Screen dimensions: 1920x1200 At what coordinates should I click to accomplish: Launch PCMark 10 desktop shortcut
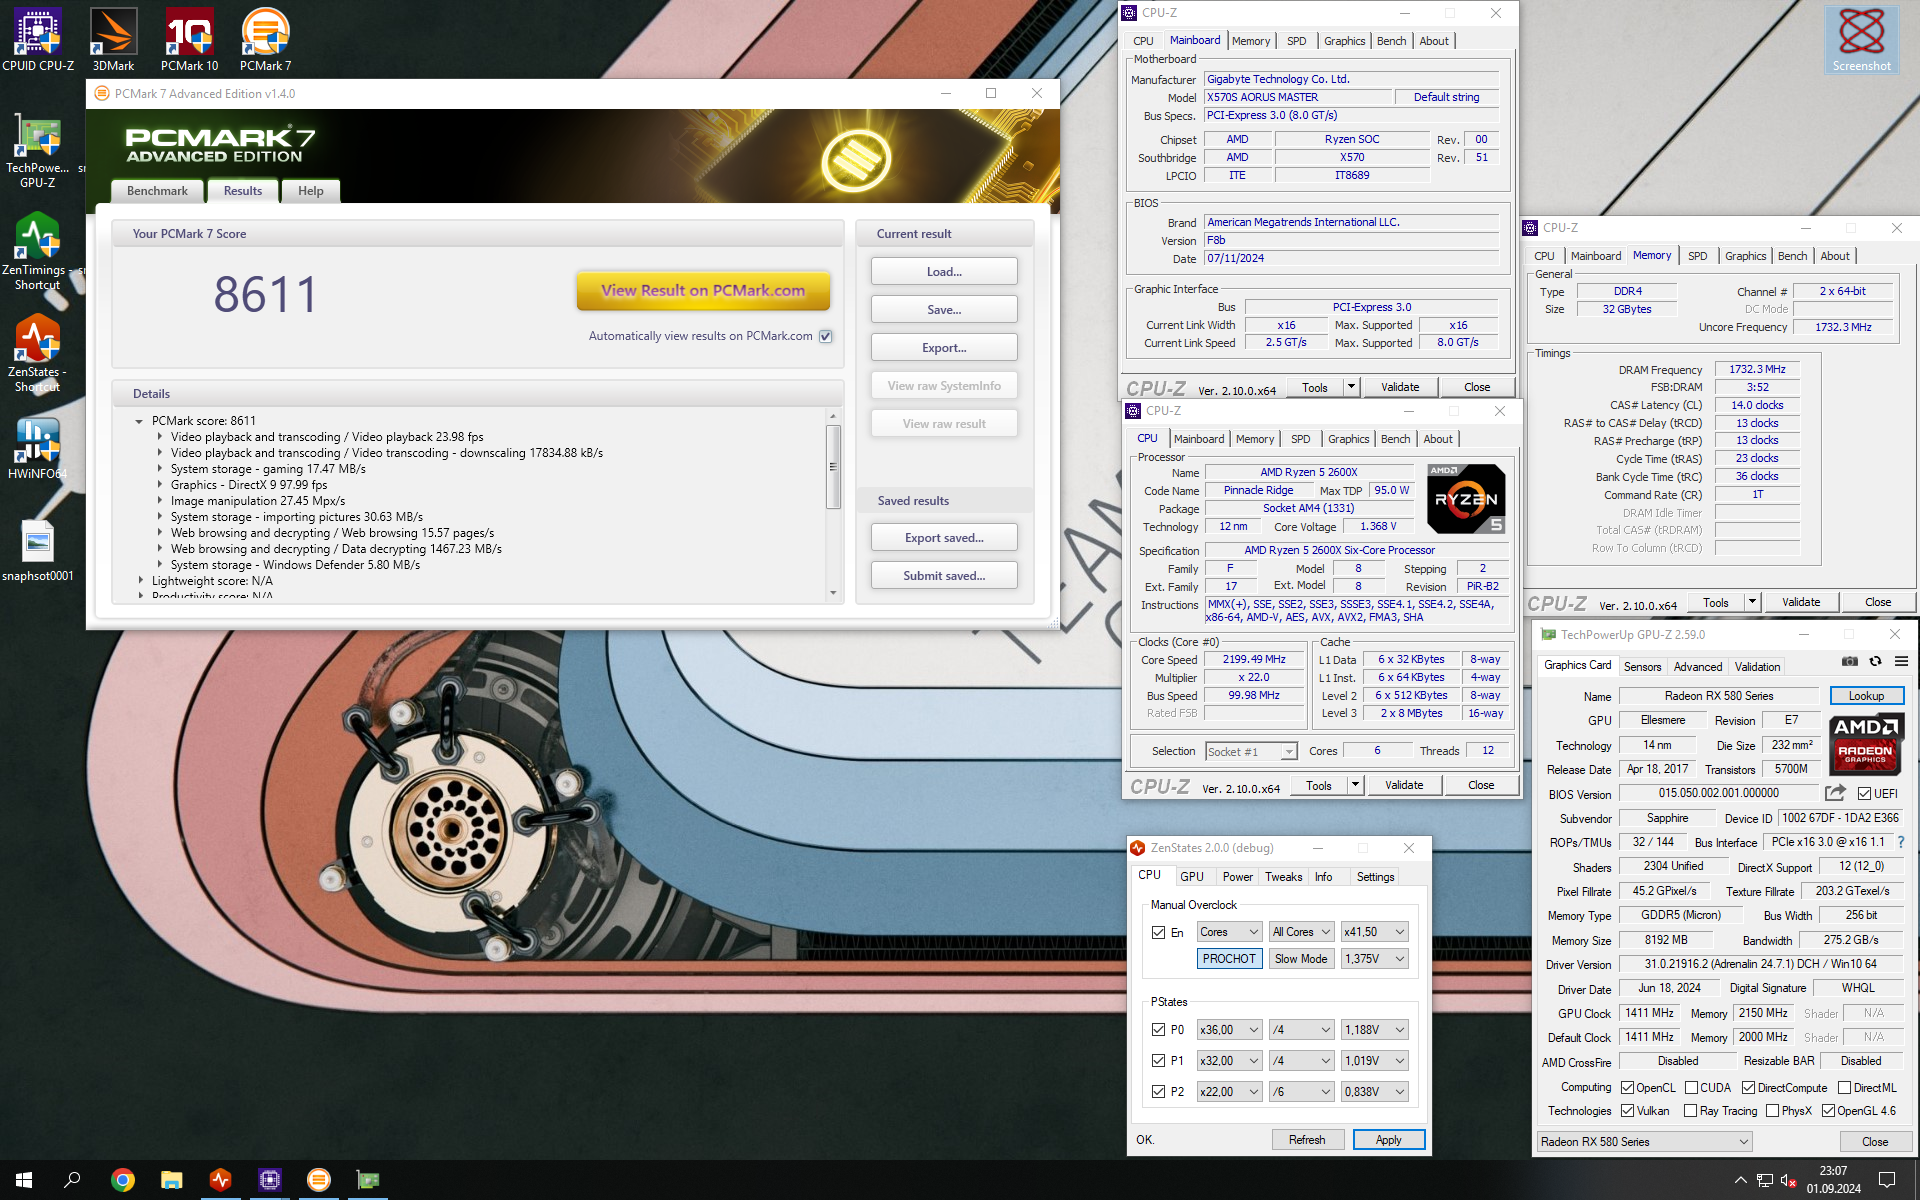[x=189, y=40]
